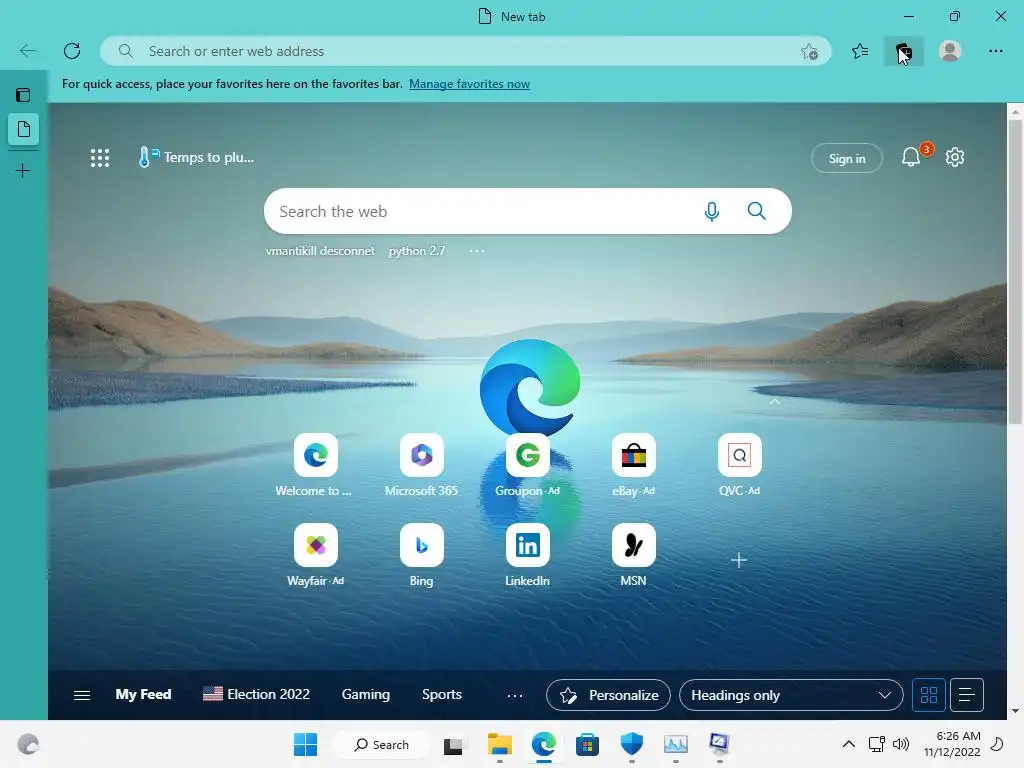The width and height of the screenshot is (1024, 768).
Task: Show more feed categories ellipsis
Action: pyautogui.click(x=515, y=696)
